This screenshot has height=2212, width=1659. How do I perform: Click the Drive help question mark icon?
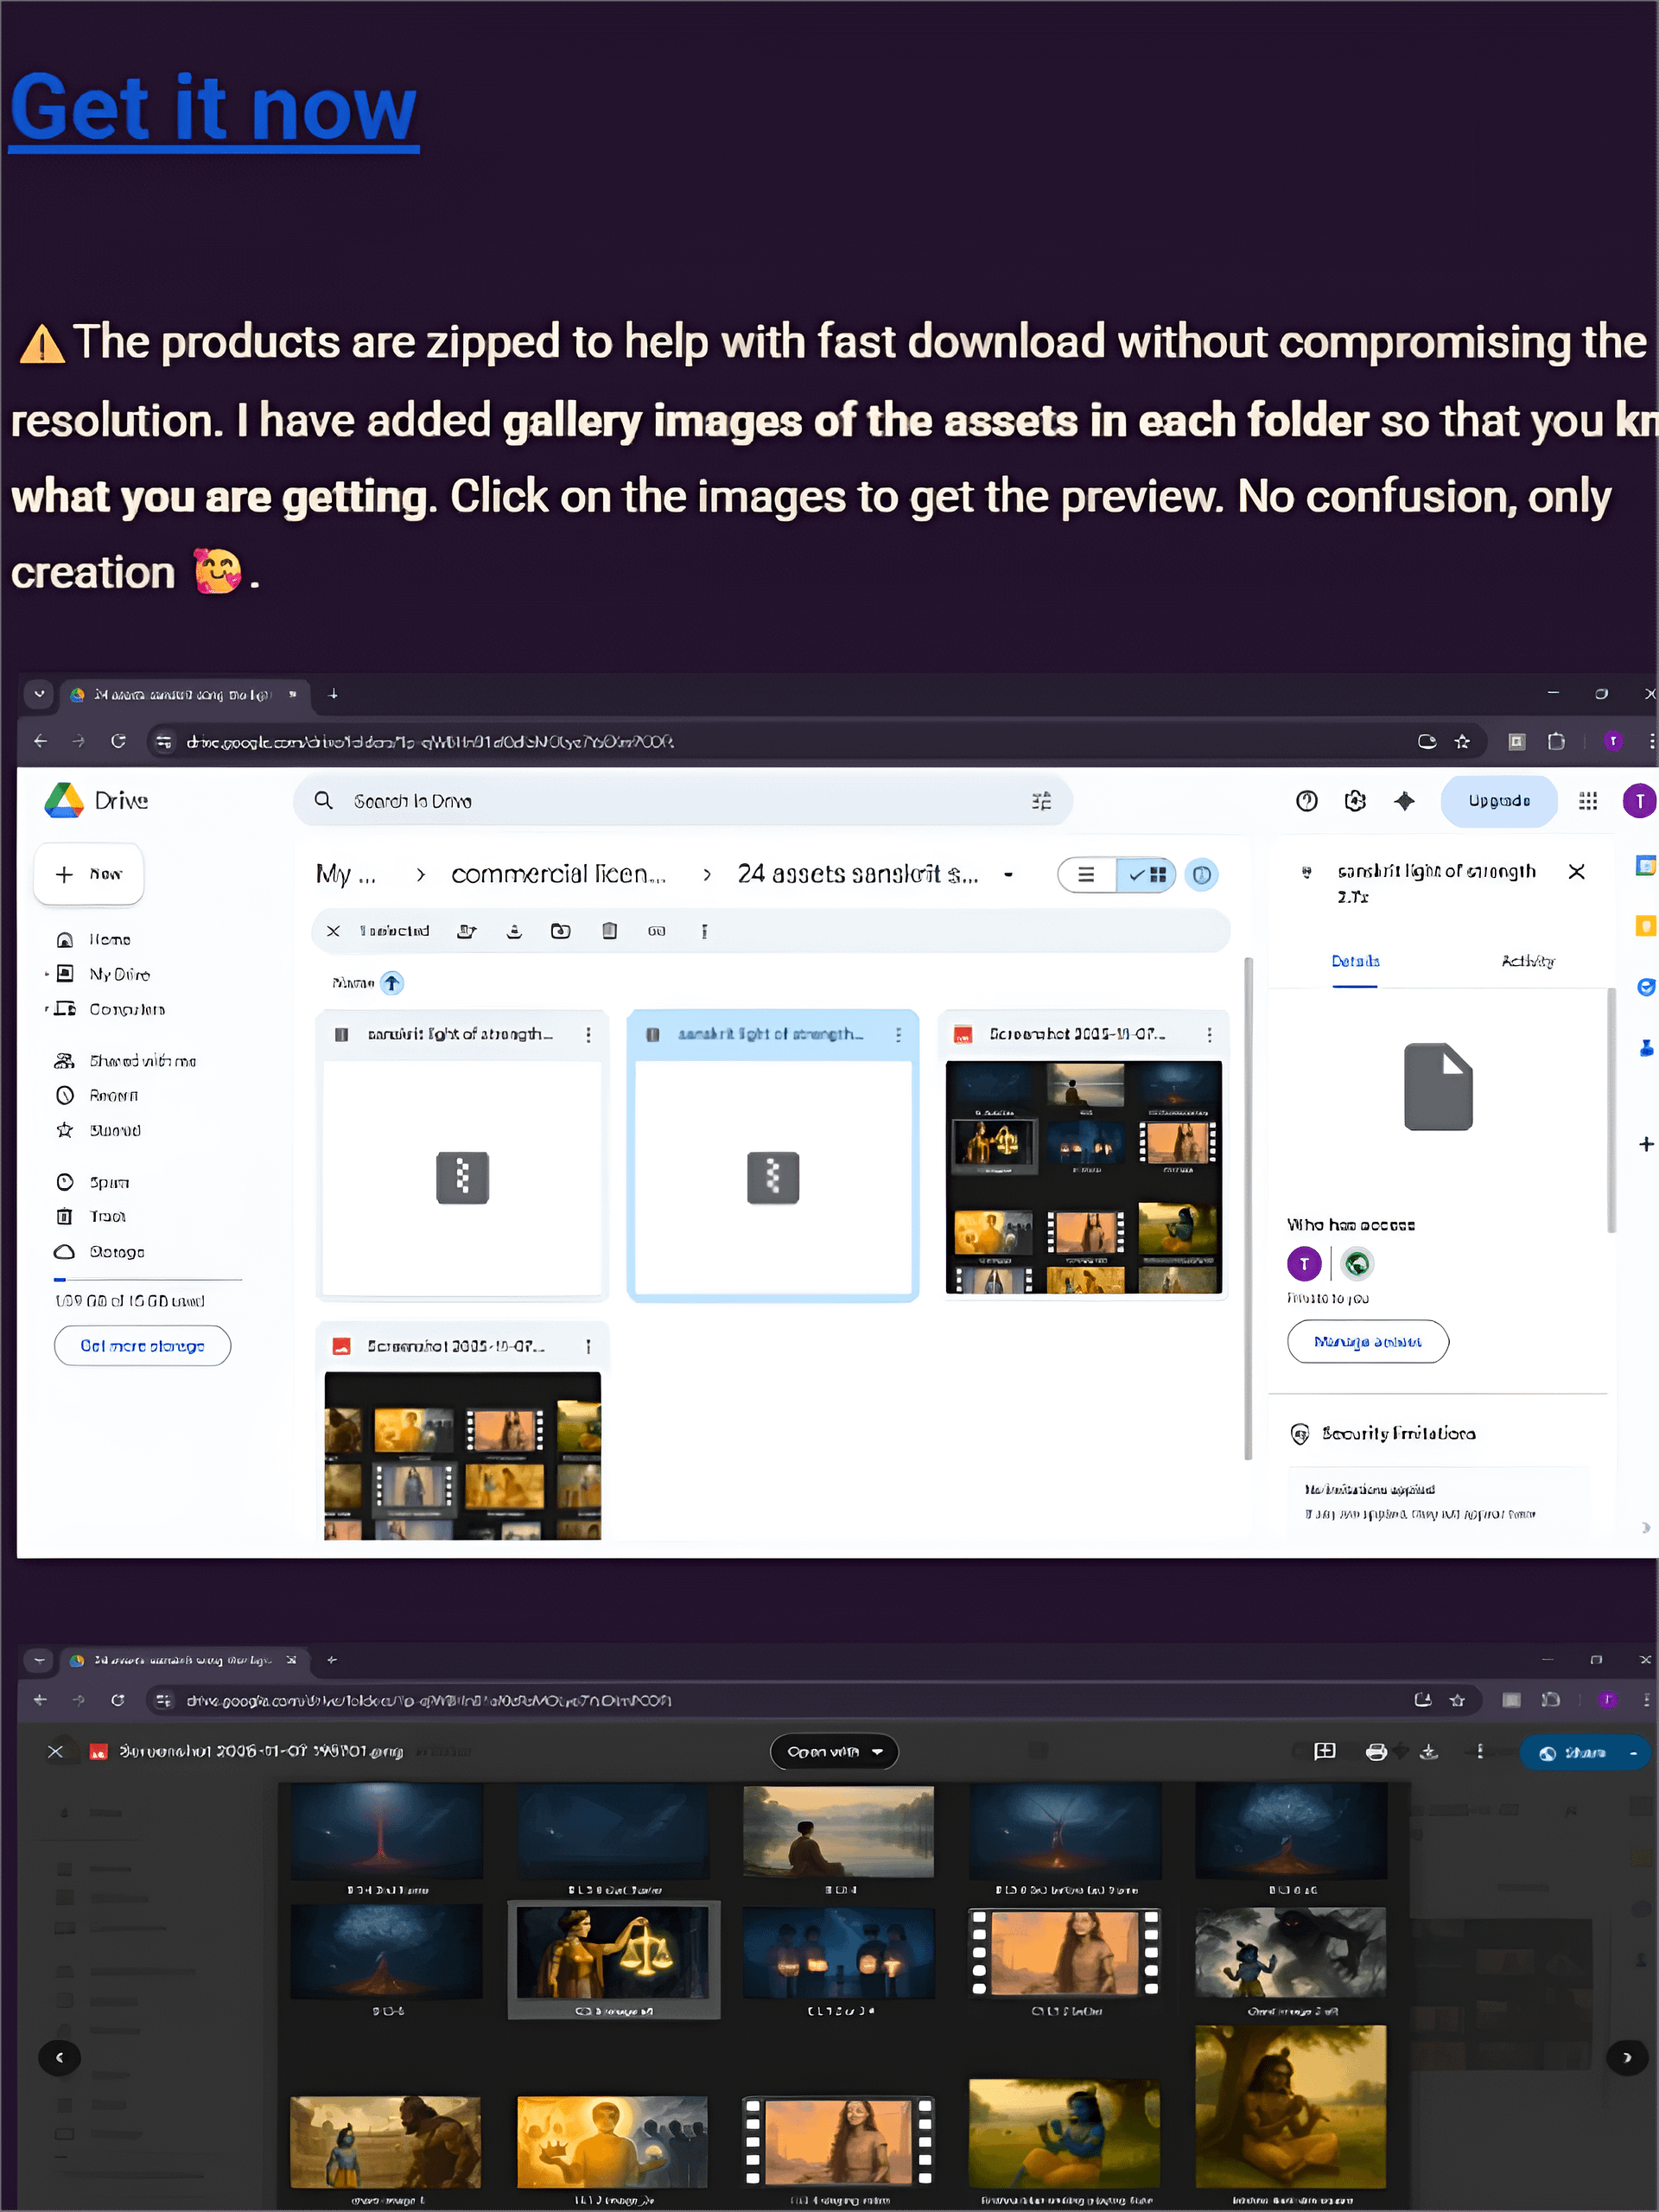coord(1306,801)
